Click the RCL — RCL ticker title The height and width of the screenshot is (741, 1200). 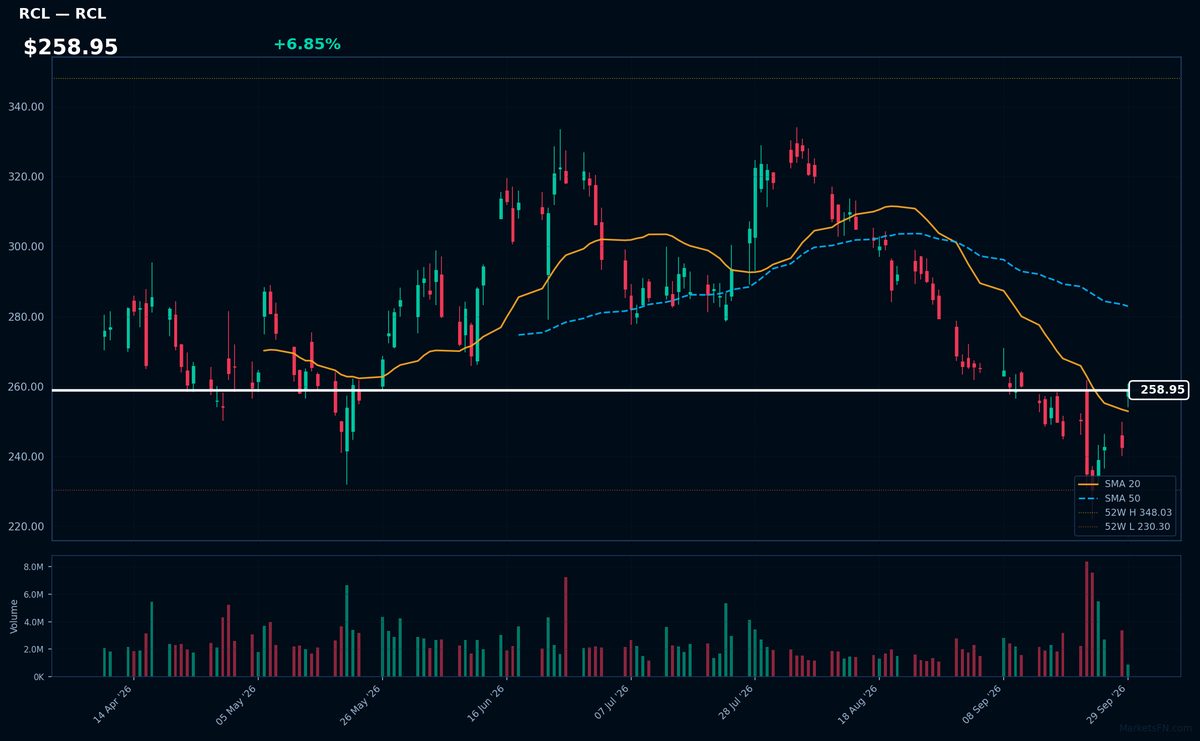(62, 14)
